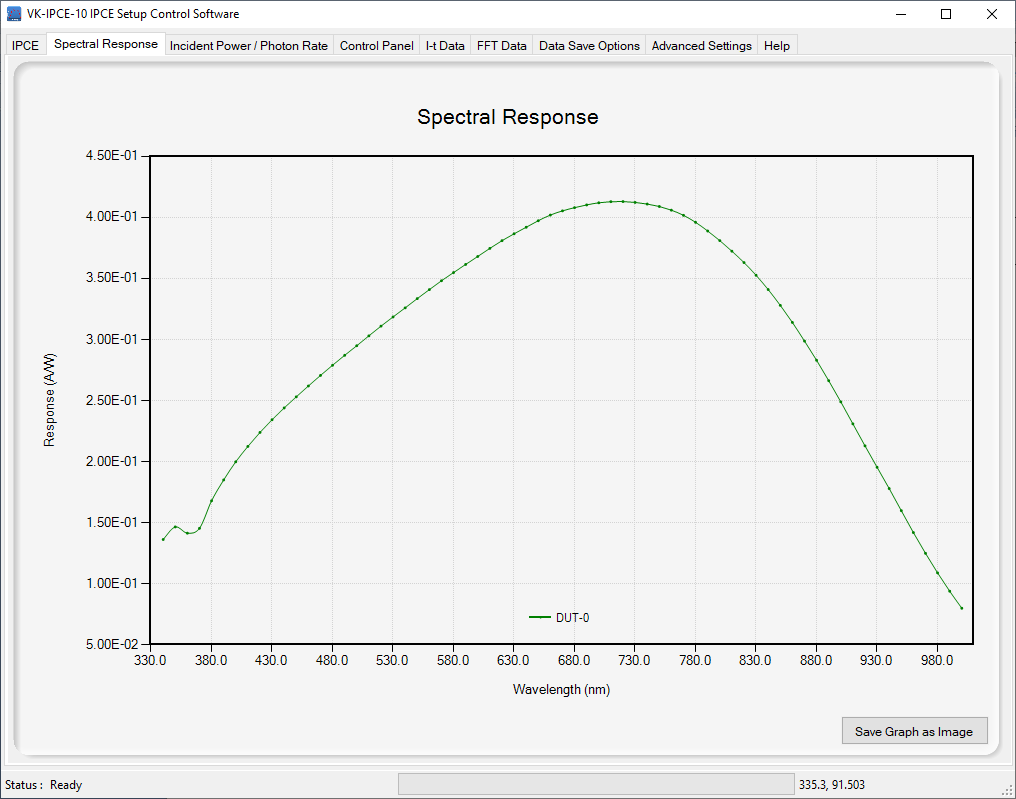Open the Help tab
Screen dimensions: 1016x799
(776, 46)
